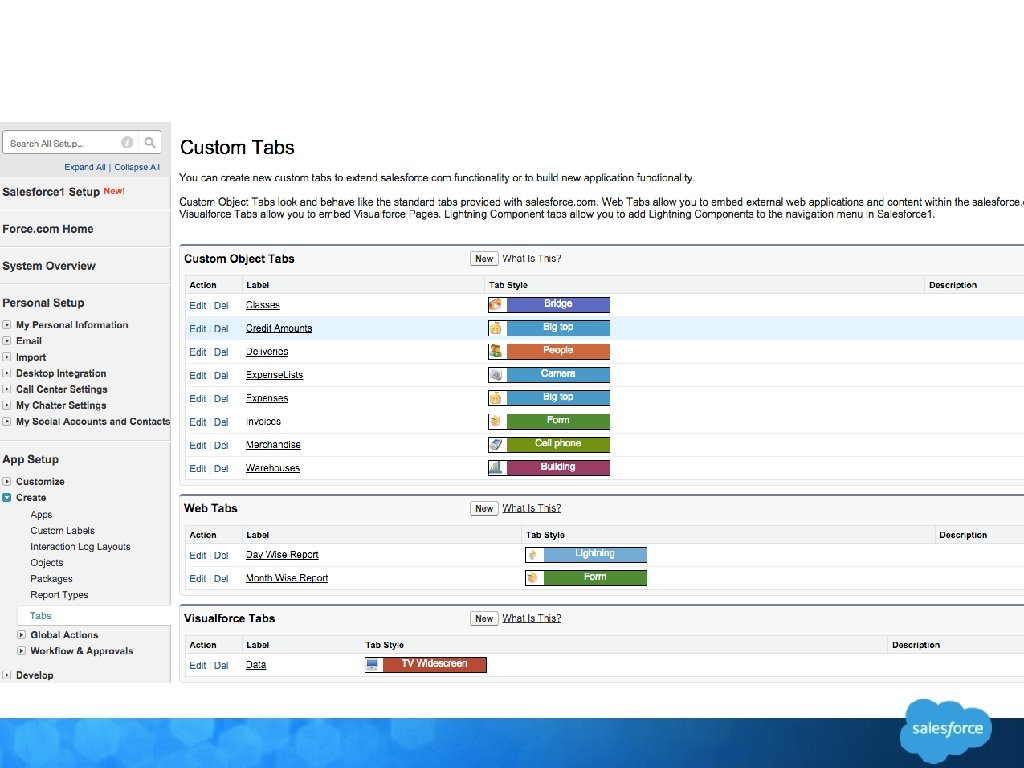Expand the Import setup node
The height and width of the screenshot is (768, 1024).
(7, 357)
